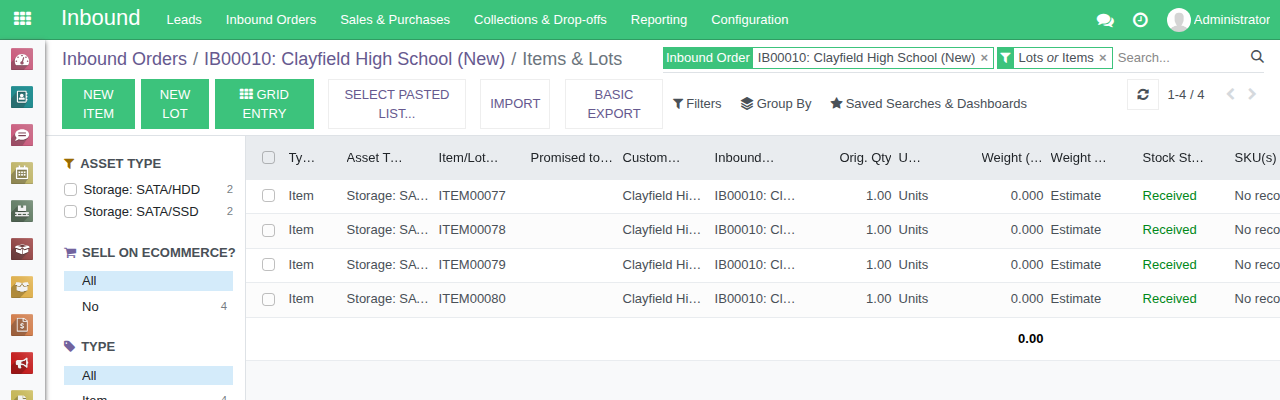This screenshot has width=1280, height=400.
Task: Open the Configuration menu
Action: [749, 20]
